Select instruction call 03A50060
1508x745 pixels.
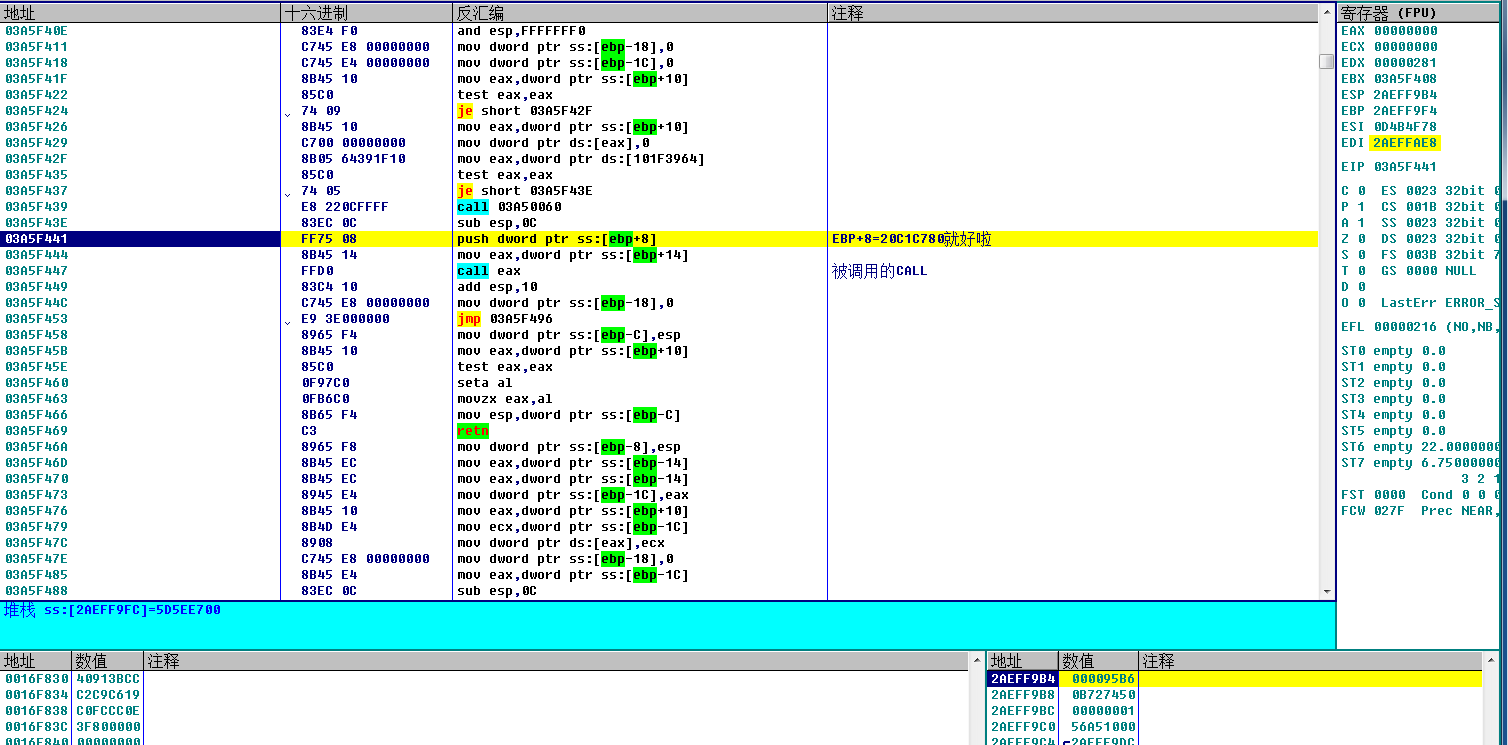(x=509, y=207)
